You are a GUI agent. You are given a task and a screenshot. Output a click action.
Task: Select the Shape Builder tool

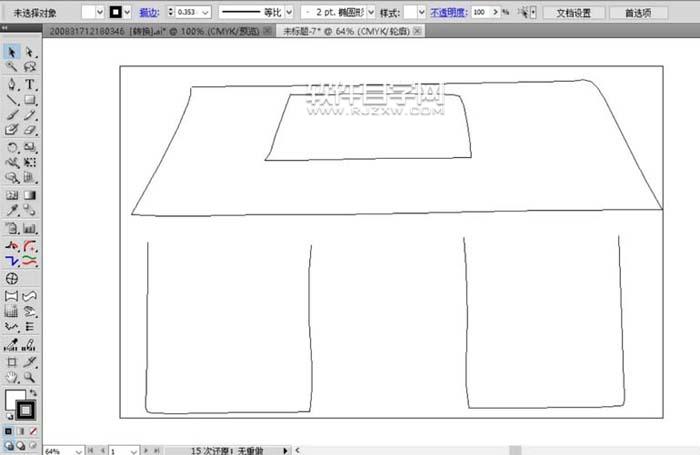tap(12, 178)
